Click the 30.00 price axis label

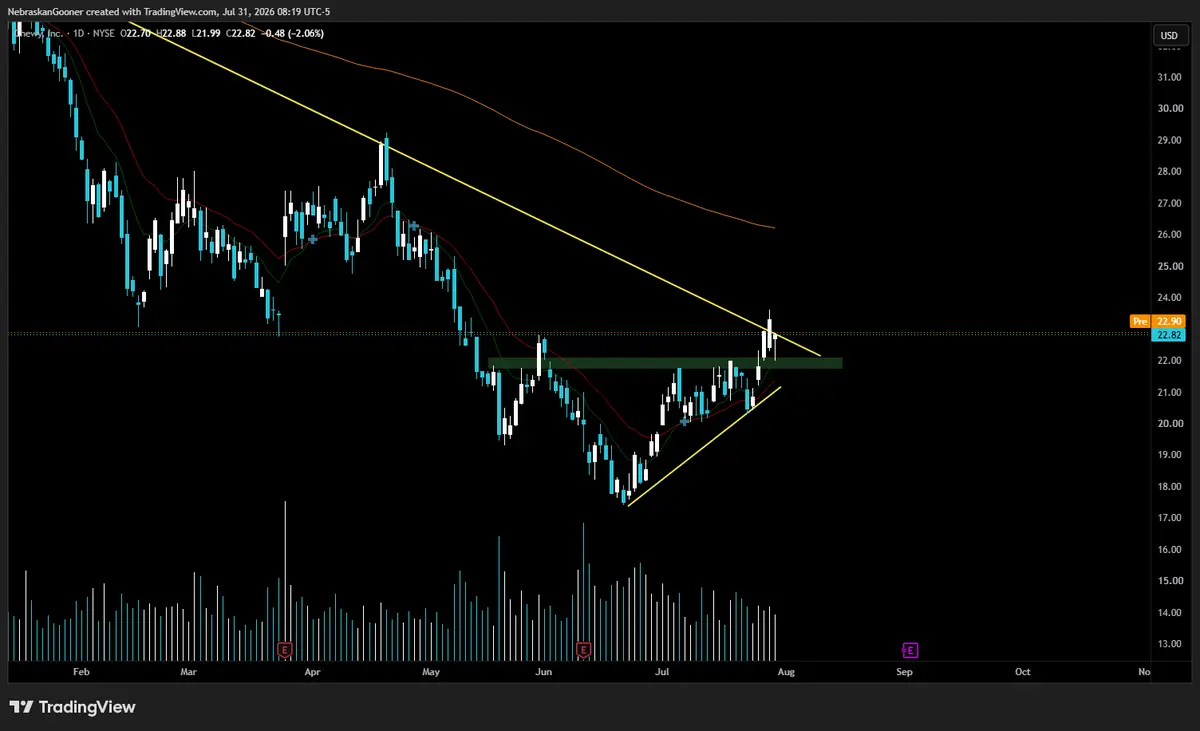click(1169, 108)
